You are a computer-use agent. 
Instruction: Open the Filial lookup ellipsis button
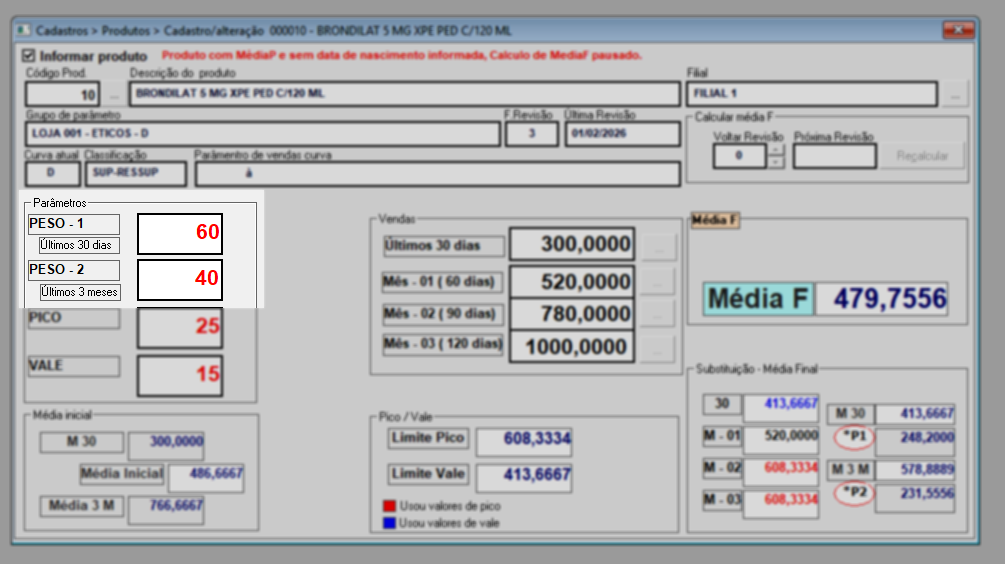point(956,95)
